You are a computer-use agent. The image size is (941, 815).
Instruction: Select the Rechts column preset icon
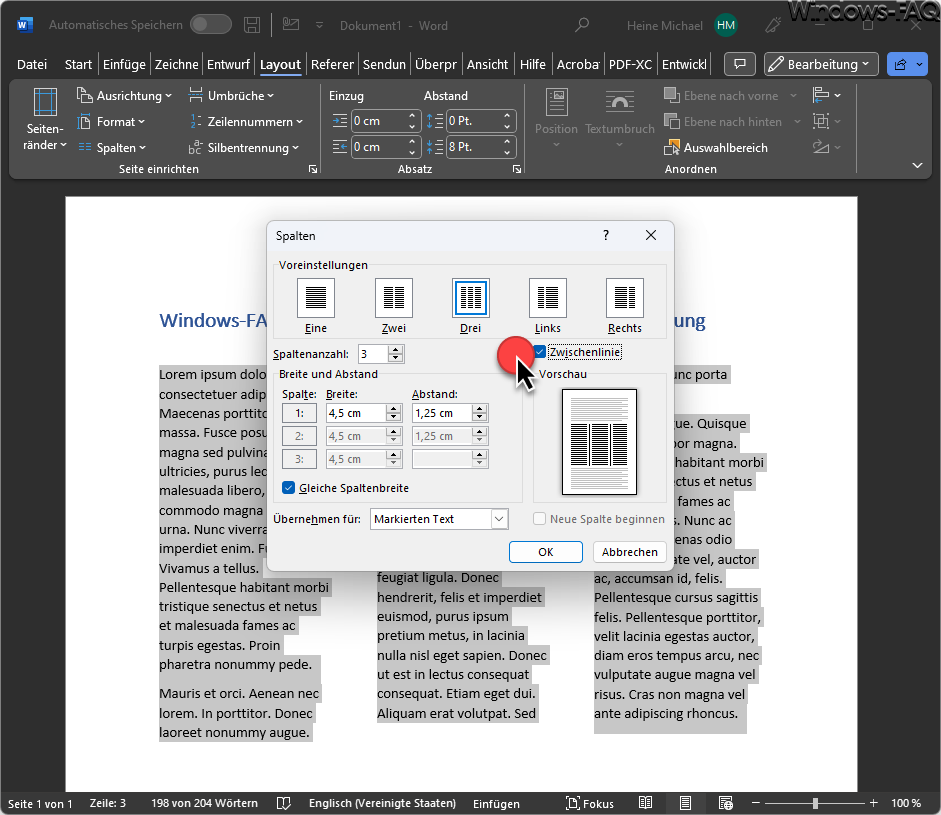click(x=625, y=298)
